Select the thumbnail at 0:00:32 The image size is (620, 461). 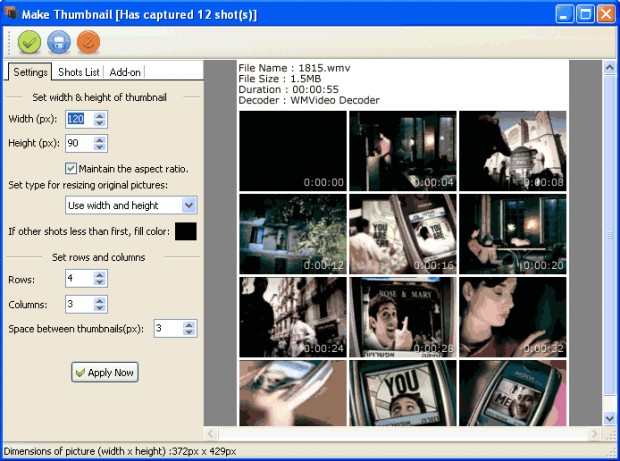tap(512, 317)
